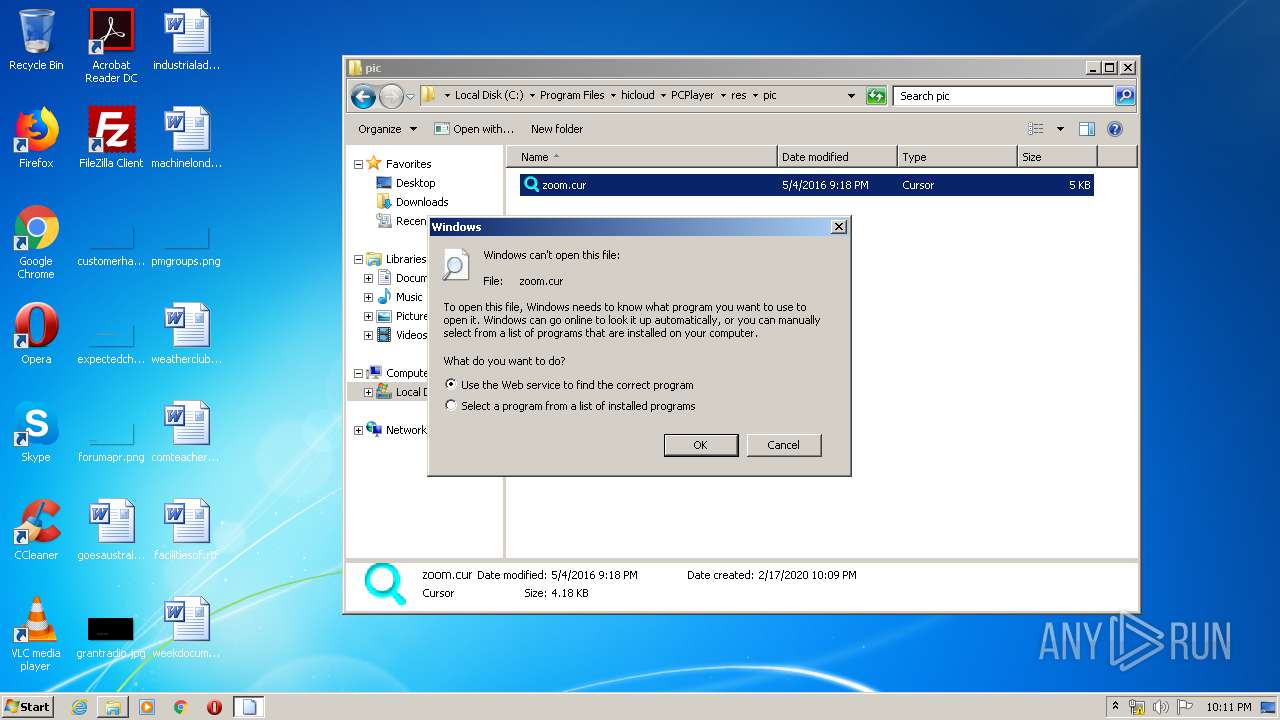Show hidden tray icons arrow
The width and height of the screenshot is (1280, 720).
click(x=1115, y=707)
